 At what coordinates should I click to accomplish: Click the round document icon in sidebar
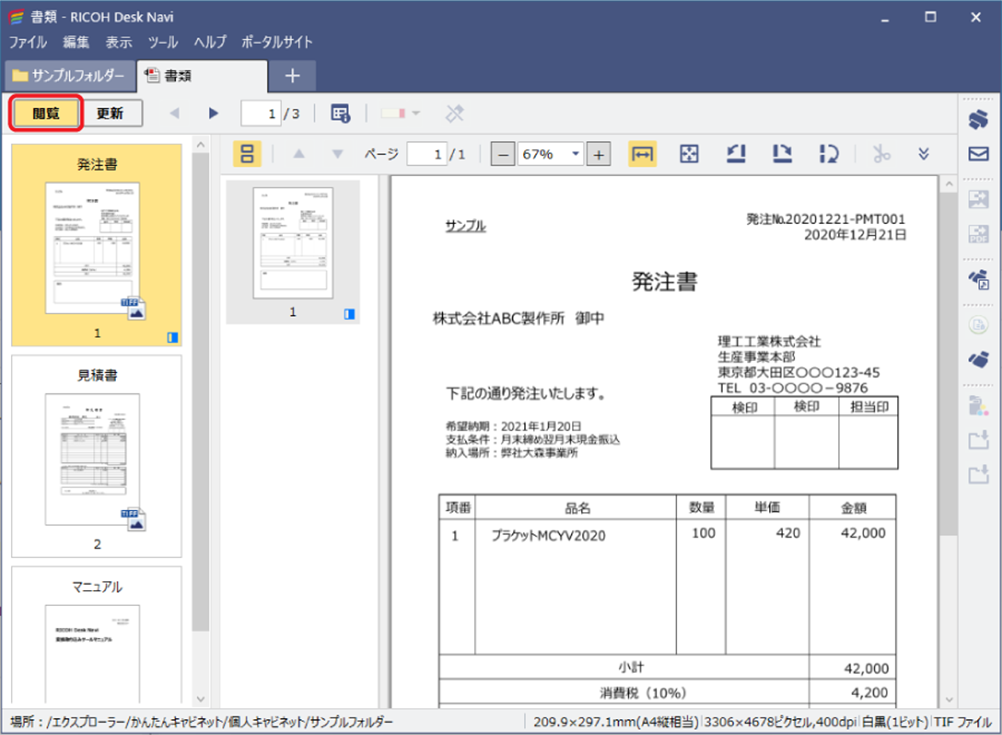(x=978, y=325)
